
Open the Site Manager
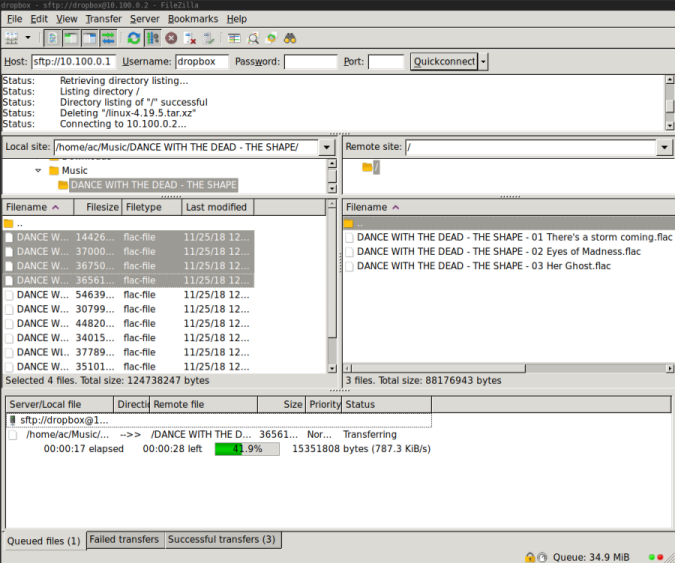(x=12, y=38)
